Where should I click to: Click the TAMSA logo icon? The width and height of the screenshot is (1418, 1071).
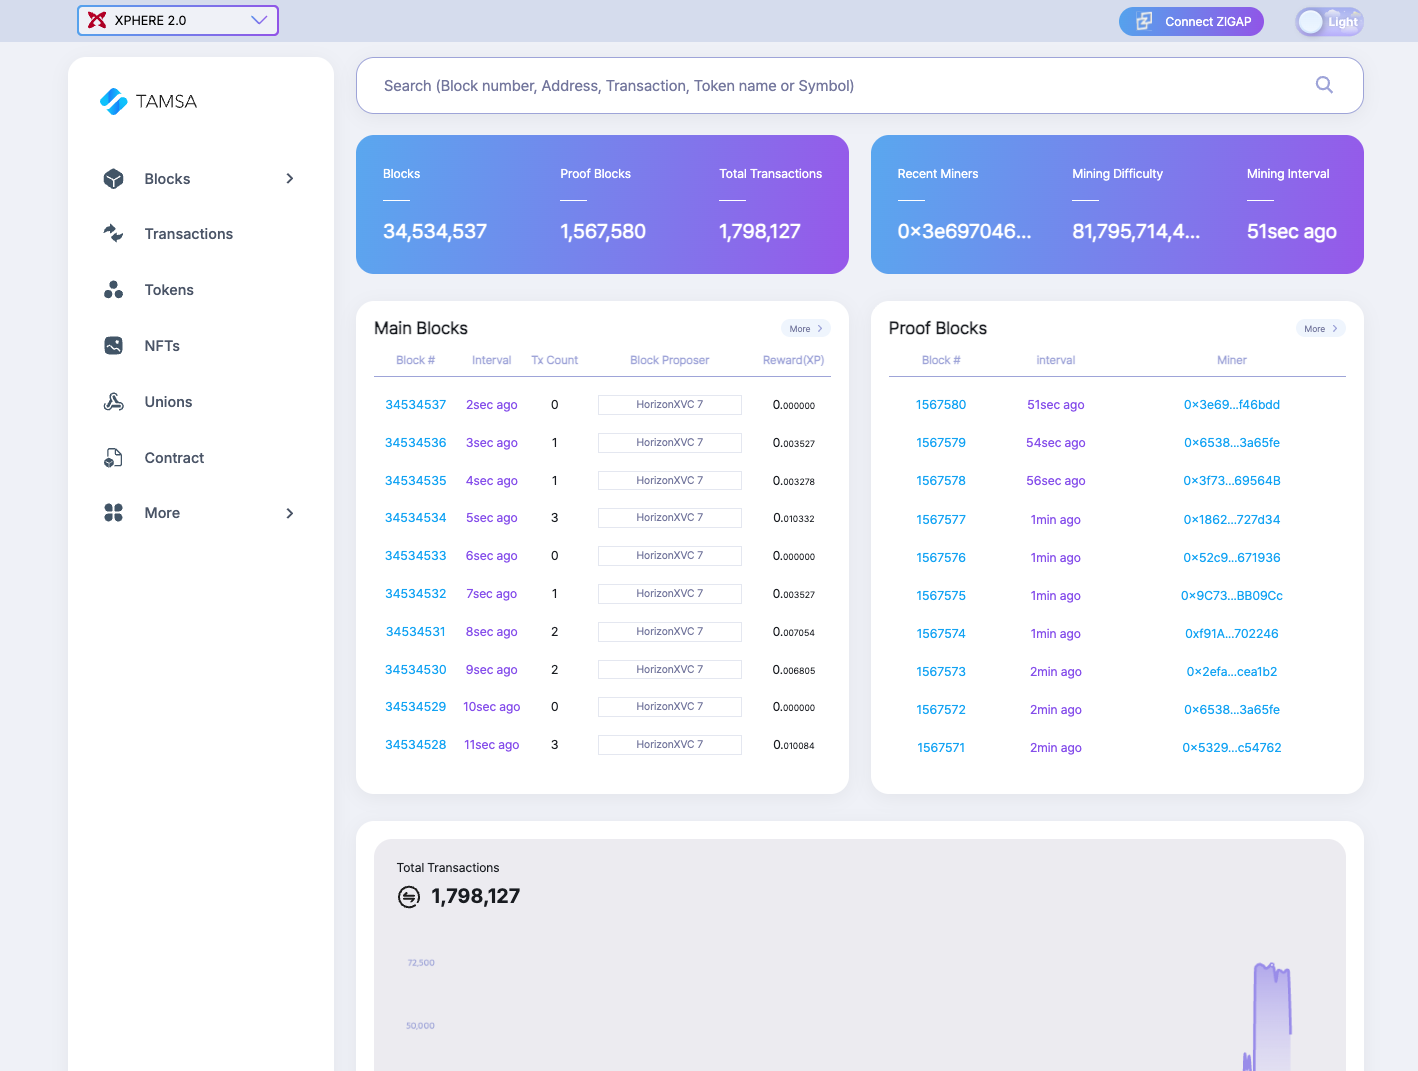point(114,101)
